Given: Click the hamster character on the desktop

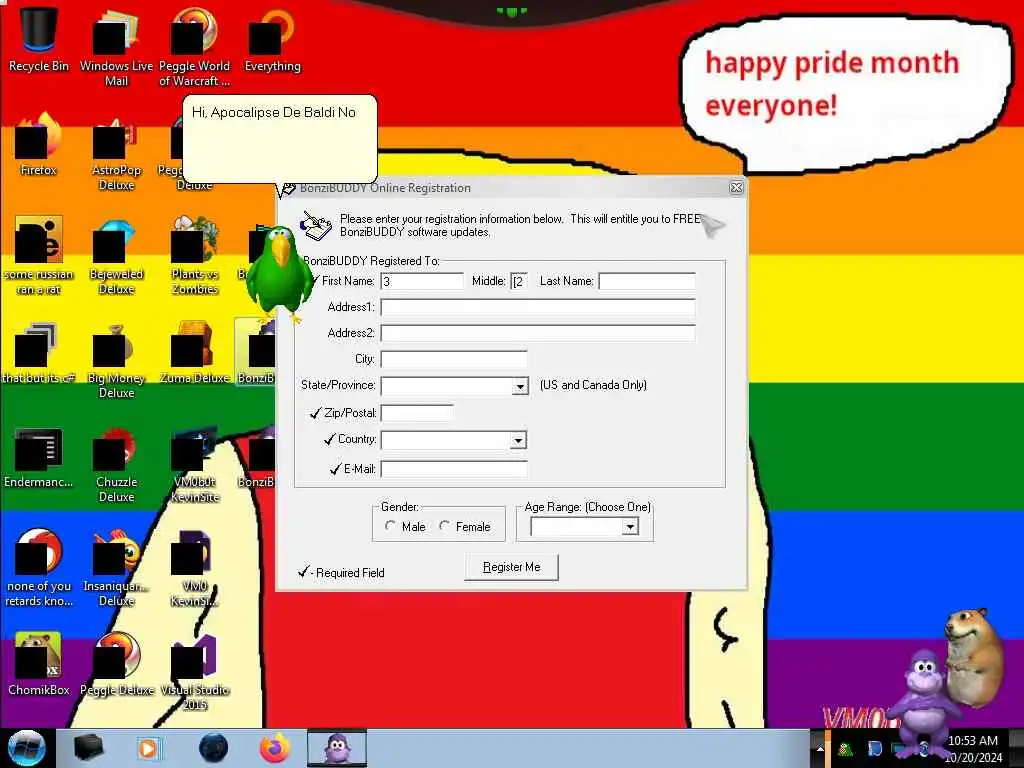Looking at the screenshot, I should tap(973, 656).
